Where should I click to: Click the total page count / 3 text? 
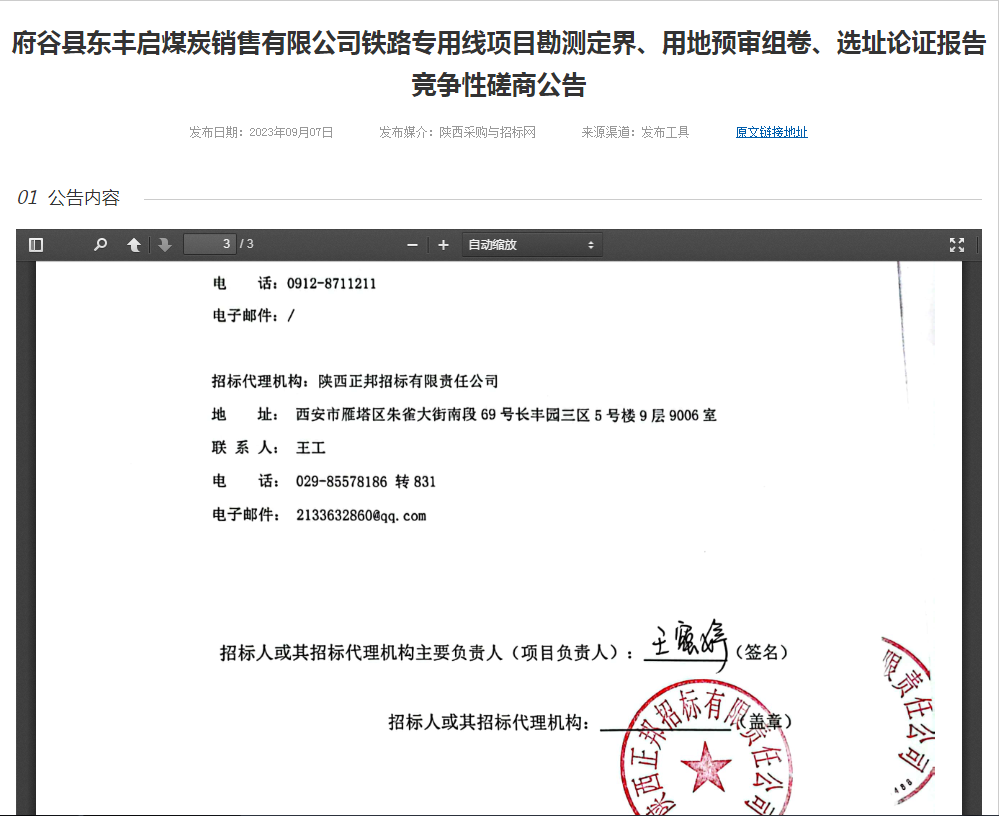click(247, 244)
